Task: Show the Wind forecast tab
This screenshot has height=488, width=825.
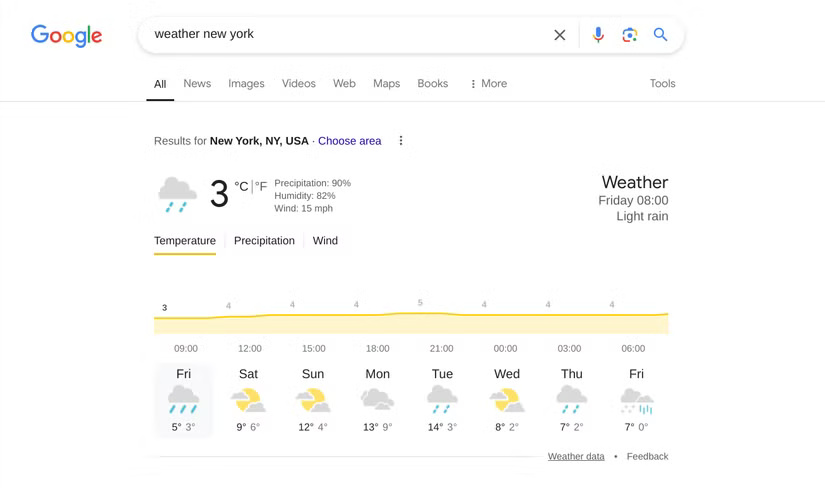Action: pos(325,241)
